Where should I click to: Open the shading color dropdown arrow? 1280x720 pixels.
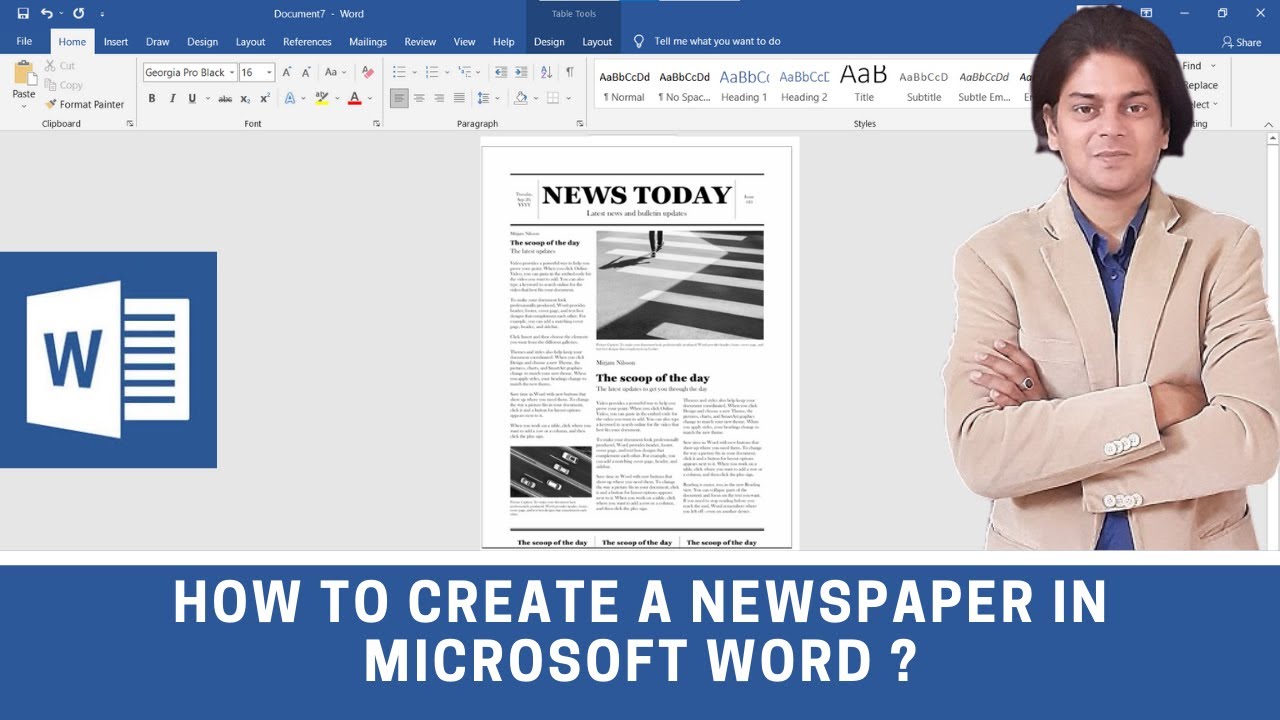tap(535, 98)
